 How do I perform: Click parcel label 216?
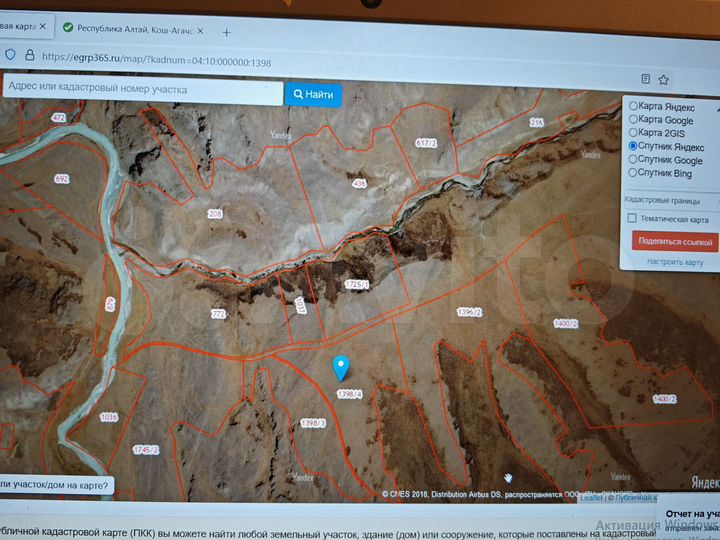536,122
